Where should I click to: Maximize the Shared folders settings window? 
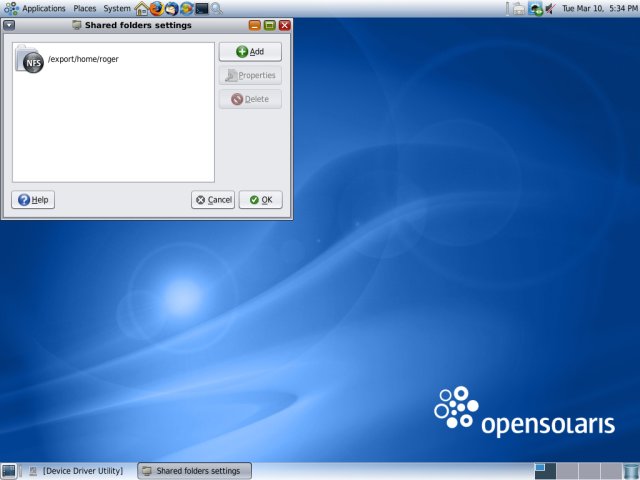click(x=270, y=25)
